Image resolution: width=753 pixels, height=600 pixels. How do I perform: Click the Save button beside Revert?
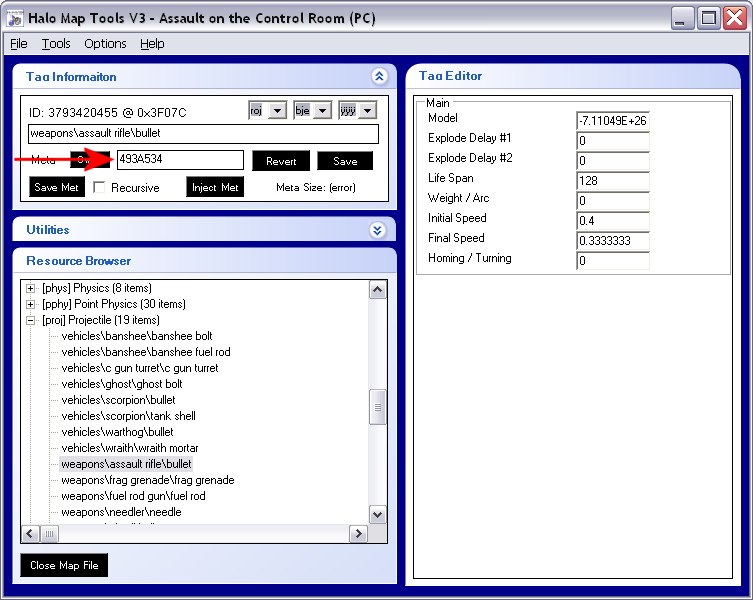345,161
